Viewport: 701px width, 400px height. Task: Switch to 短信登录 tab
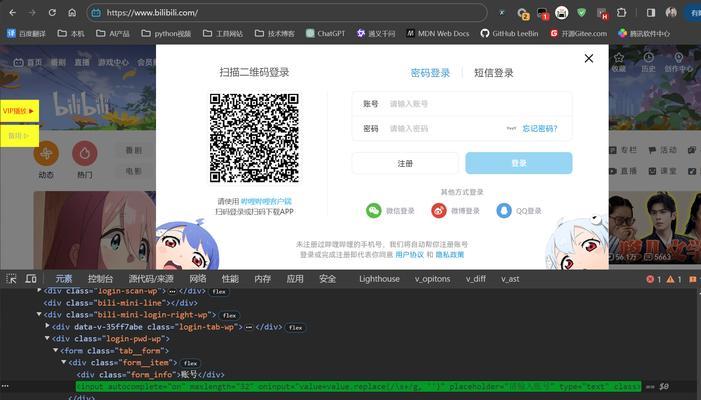tap(494, 73)
